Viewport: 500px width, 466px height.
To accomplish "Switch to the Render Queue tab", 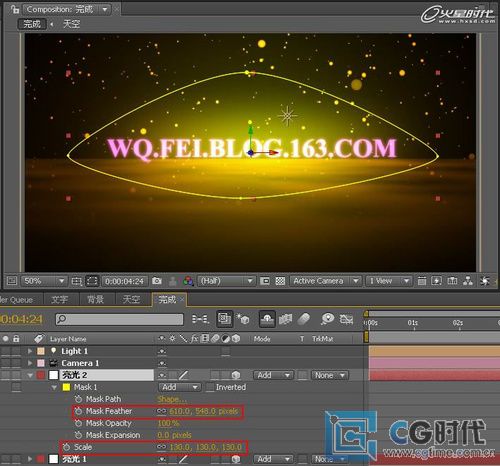I will (x=17, y=300).
